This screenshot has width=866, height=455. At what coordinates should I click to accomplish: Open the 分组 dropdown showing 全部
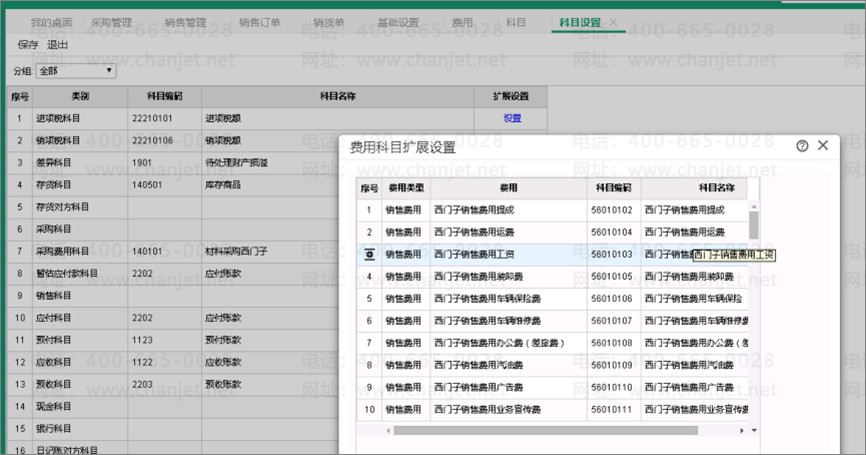click(76, 71)
